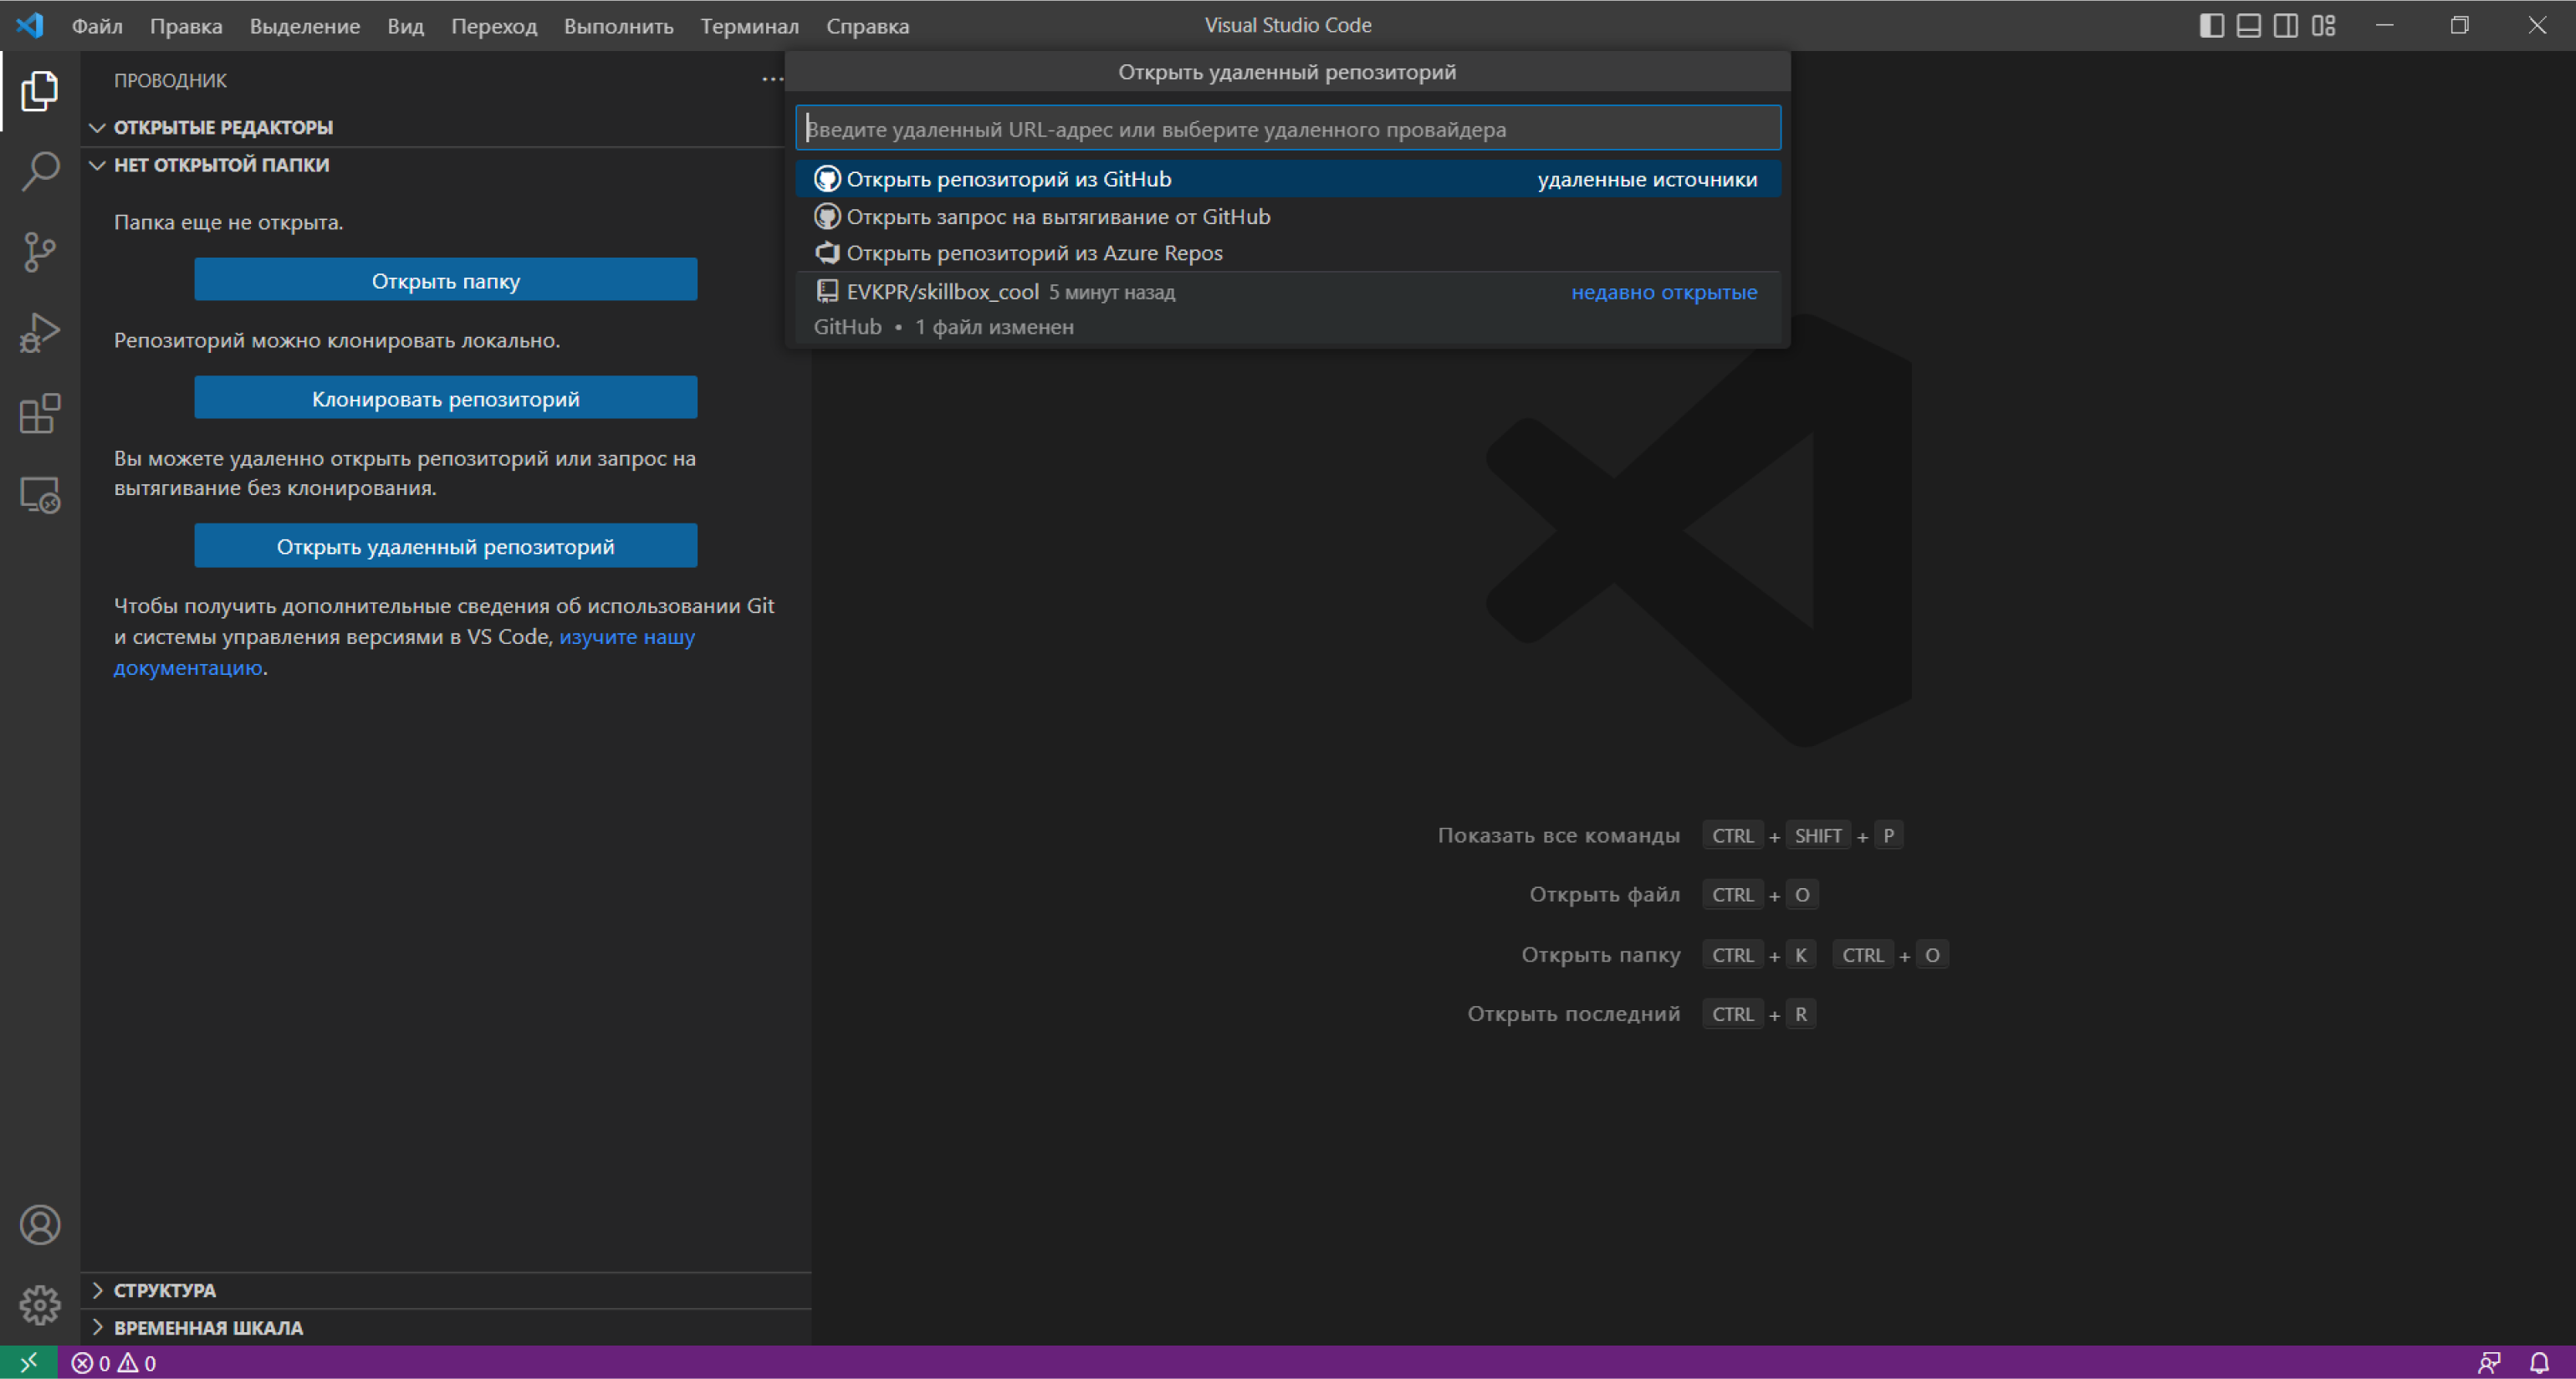2576x1379 pixels.
Task: Toggle the primary side bar layout icon
Action: click(2212, 25)
